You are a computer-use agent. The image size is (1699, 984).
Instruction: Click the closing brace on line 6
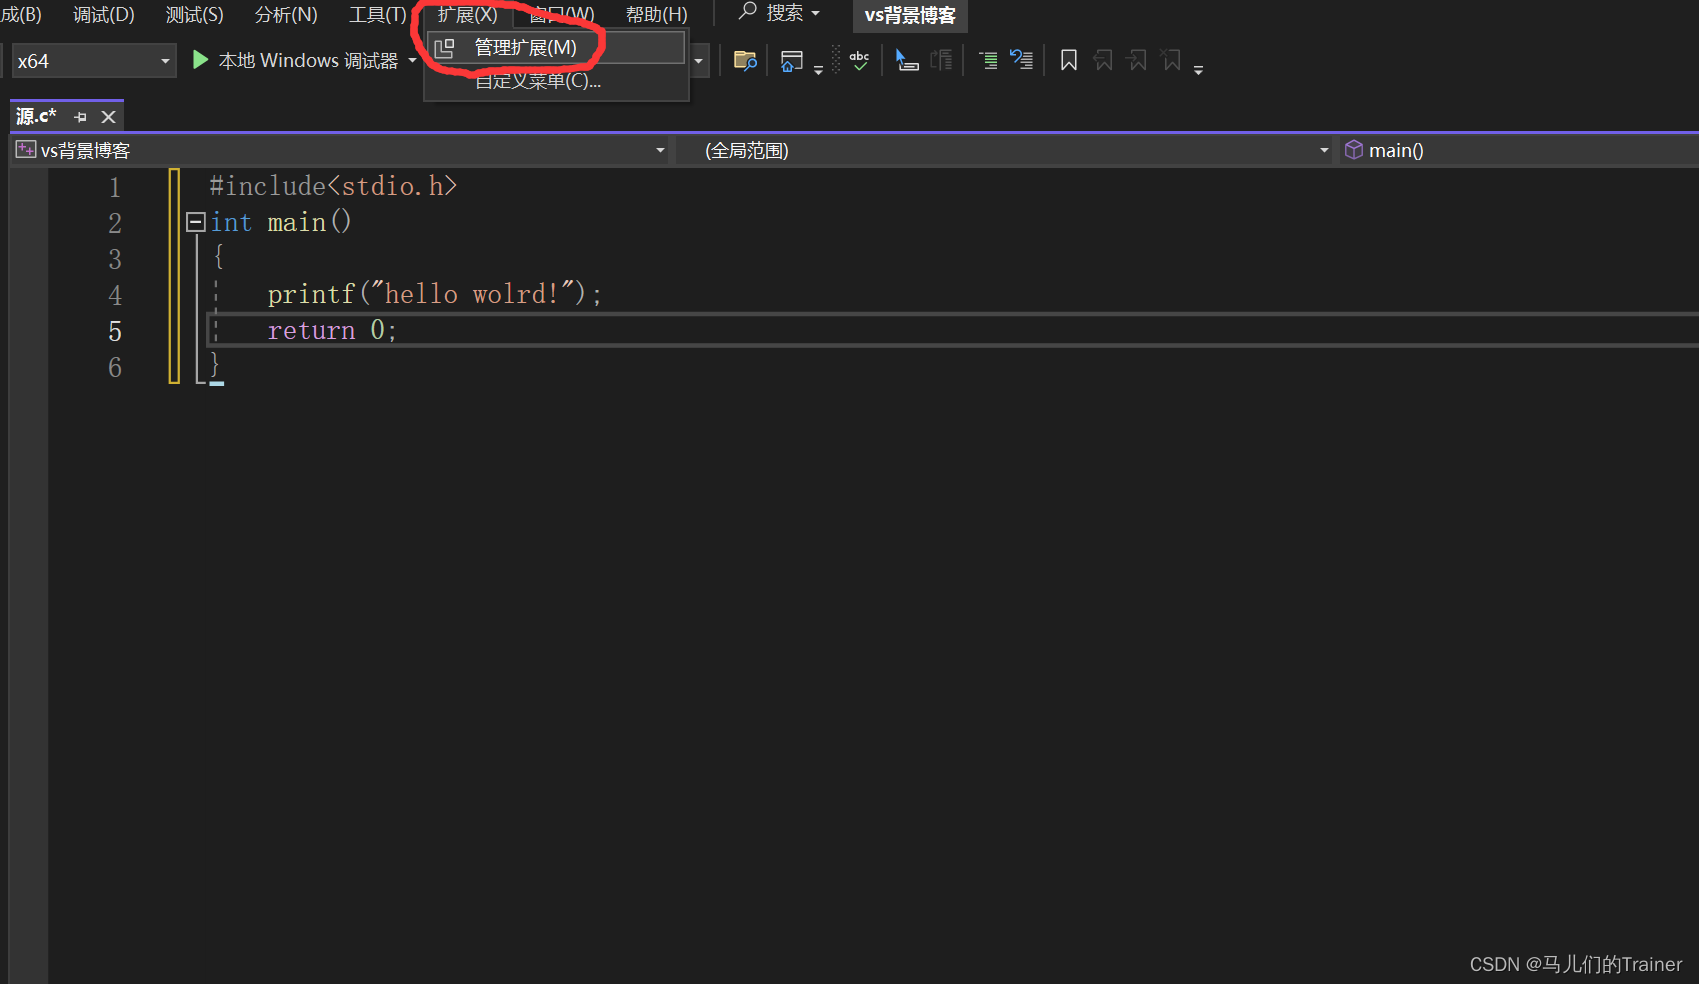(215, 365)
